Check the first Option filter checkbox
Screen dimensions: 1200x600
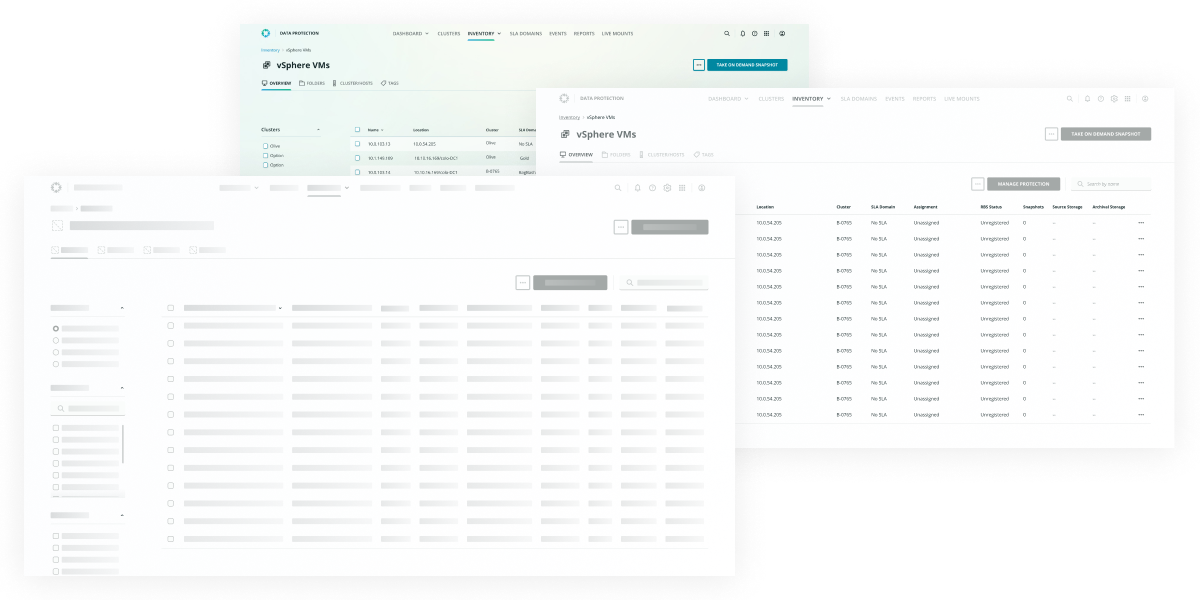[265, 155]
